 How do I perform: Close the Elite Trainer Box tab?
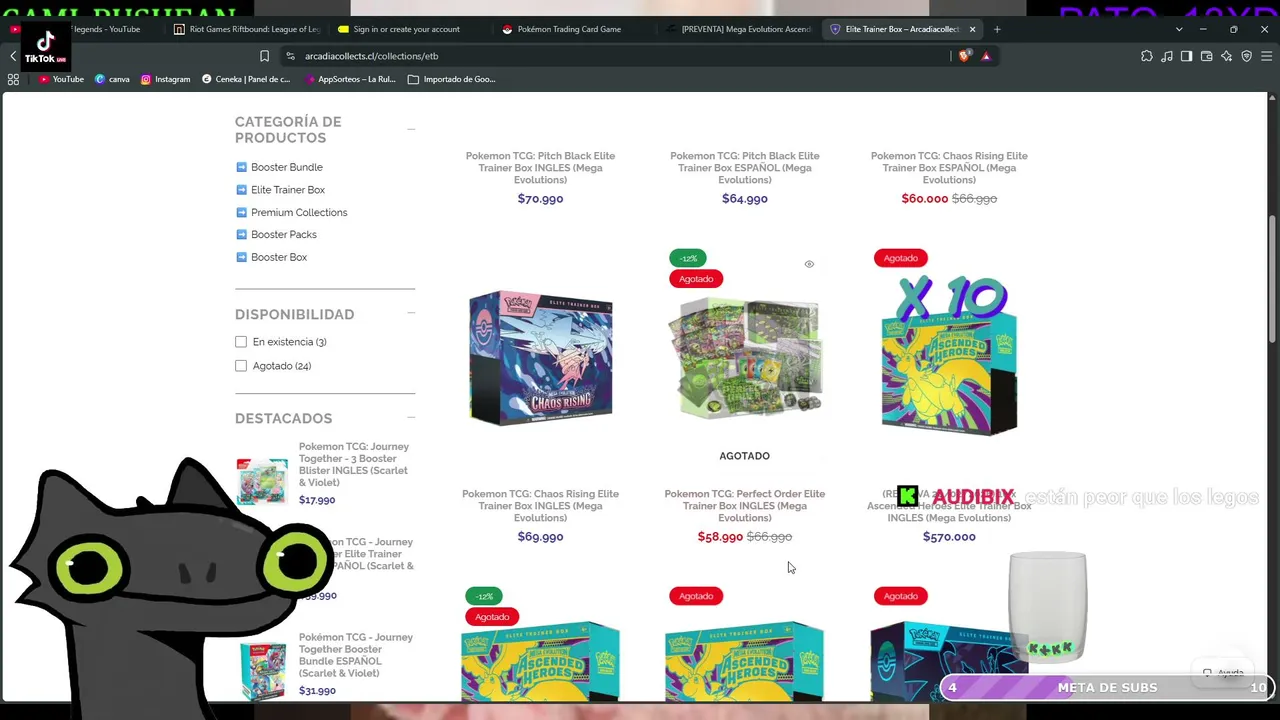(972, 29)
